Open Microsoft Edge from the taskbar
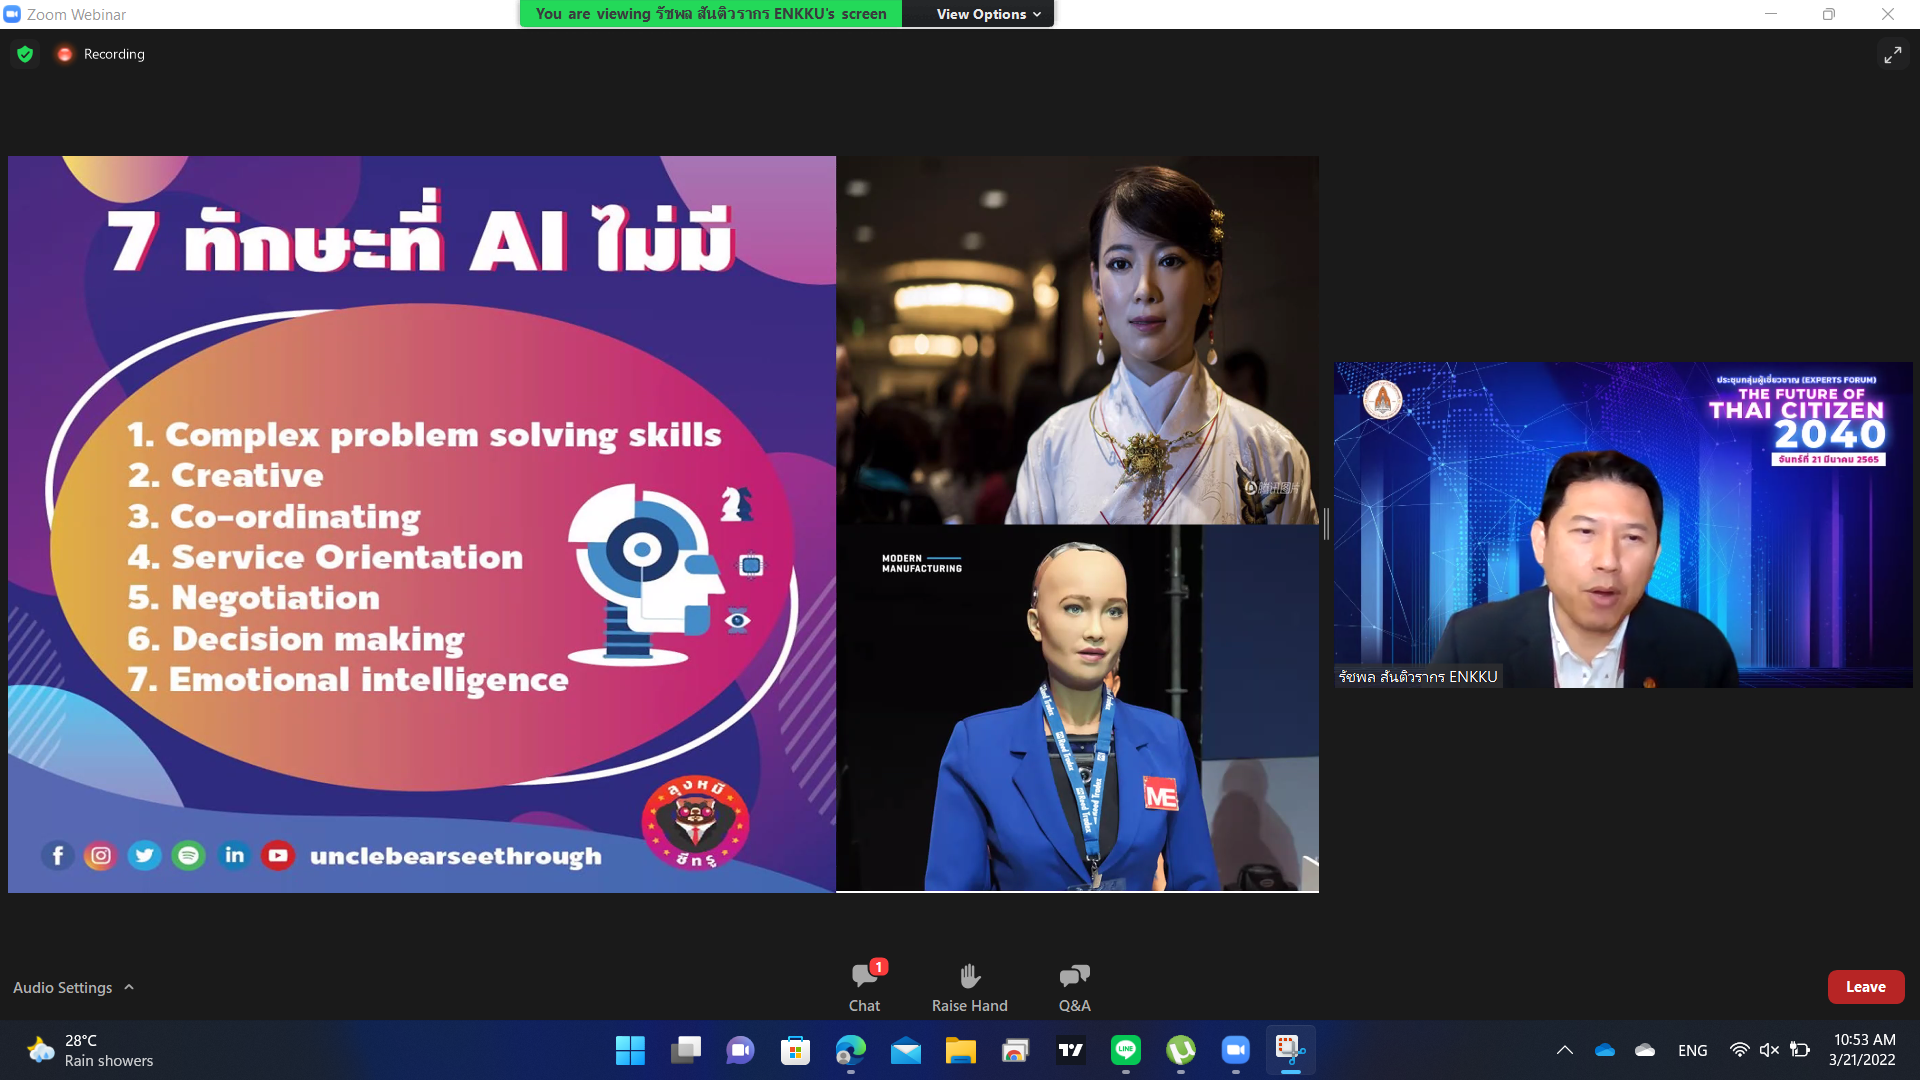Image resolution: width=1920 pixels, height=1080 pixels. [x=850, y=1050]
